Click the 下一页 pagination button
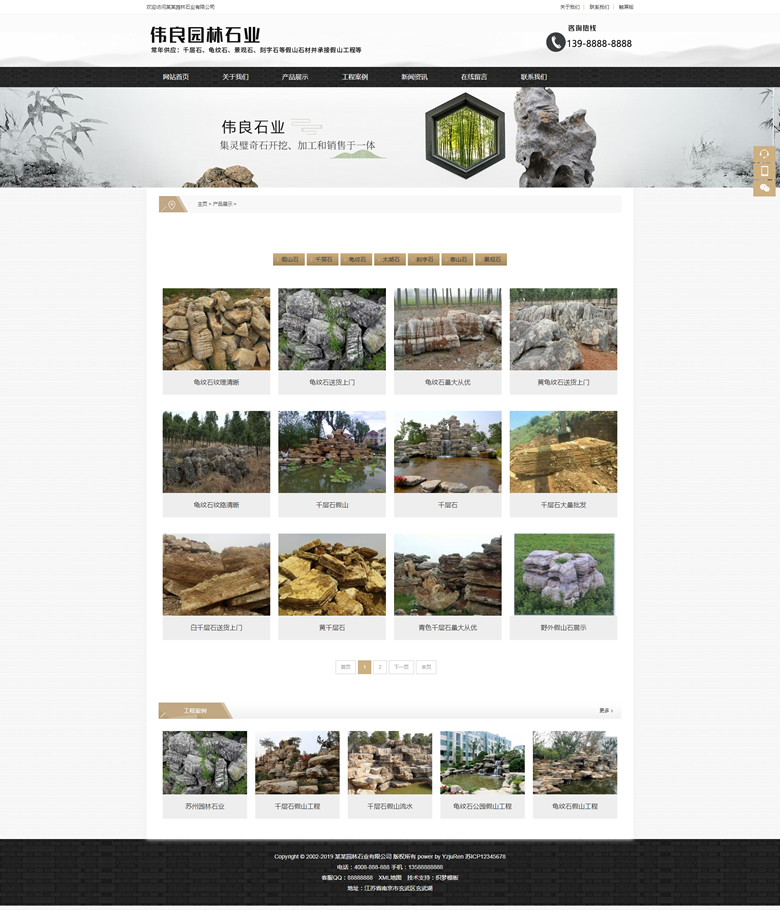 coord(400,667)
